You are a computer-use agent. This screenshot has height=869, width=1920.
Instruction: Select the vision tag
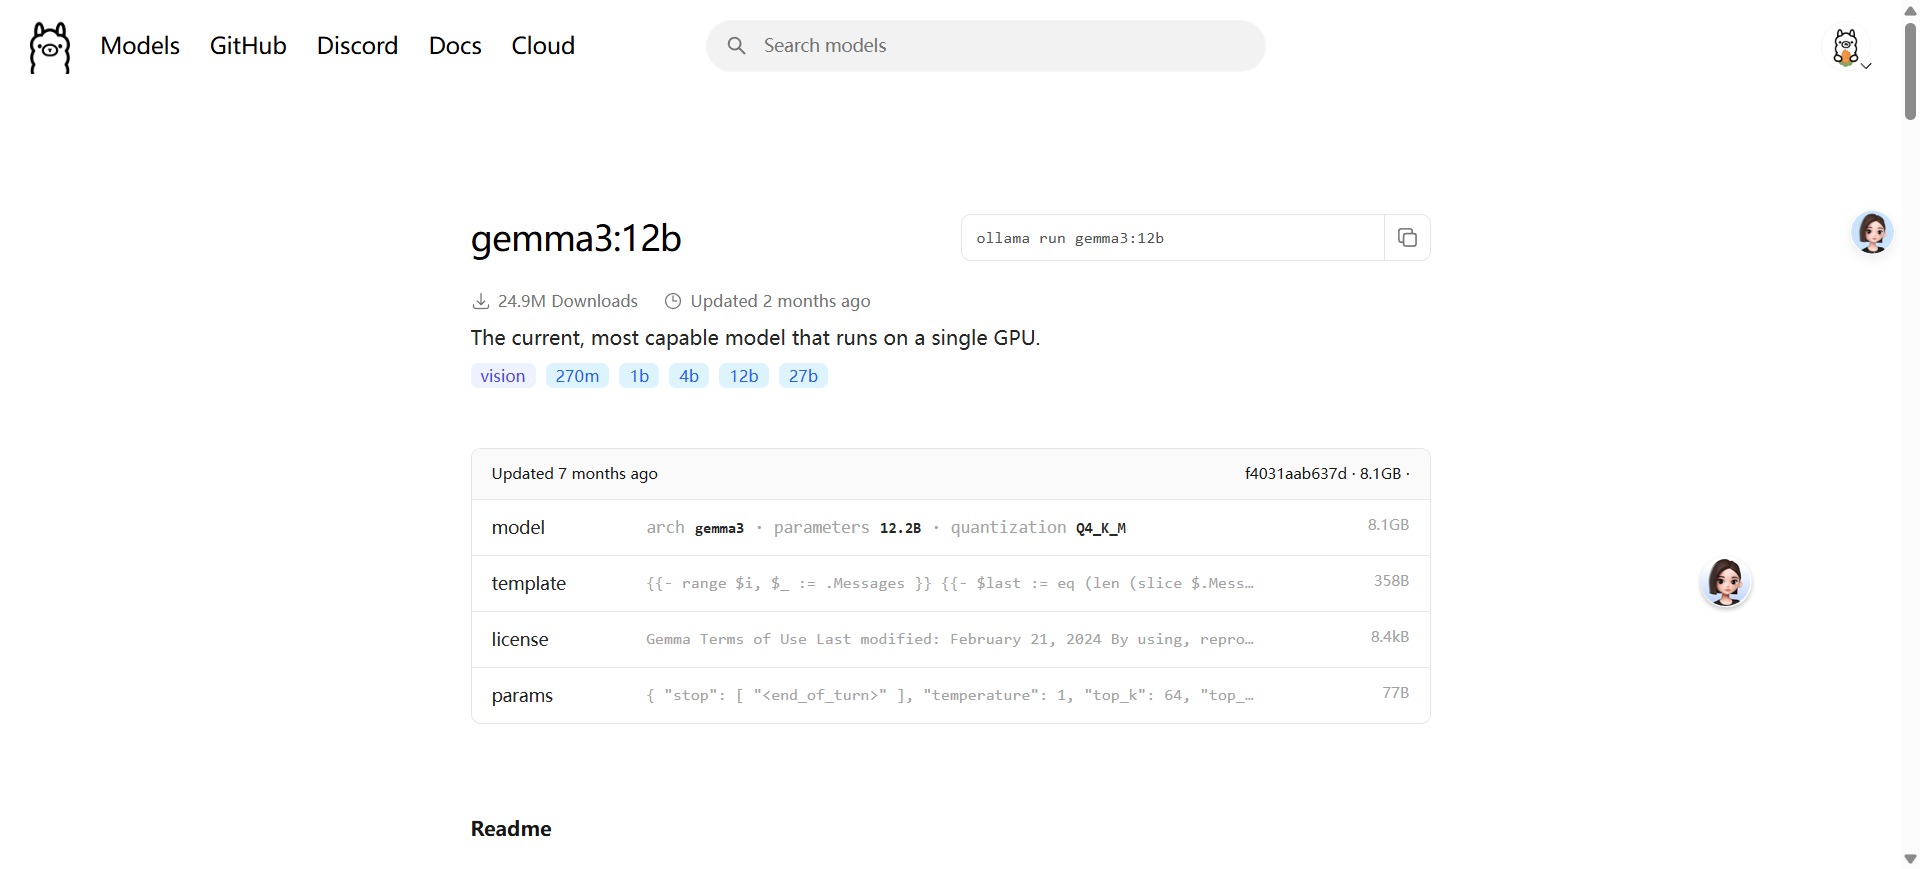click(503, 376)
